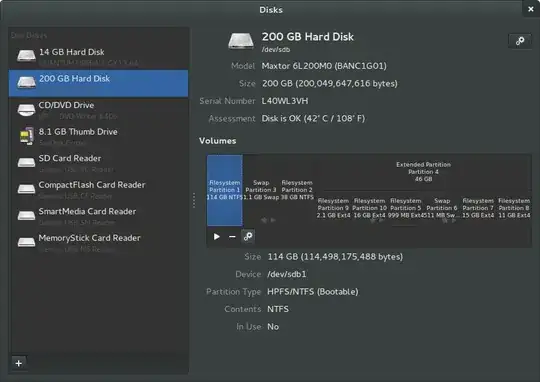Open volume options gears below partitions

[x=248, y=237]
